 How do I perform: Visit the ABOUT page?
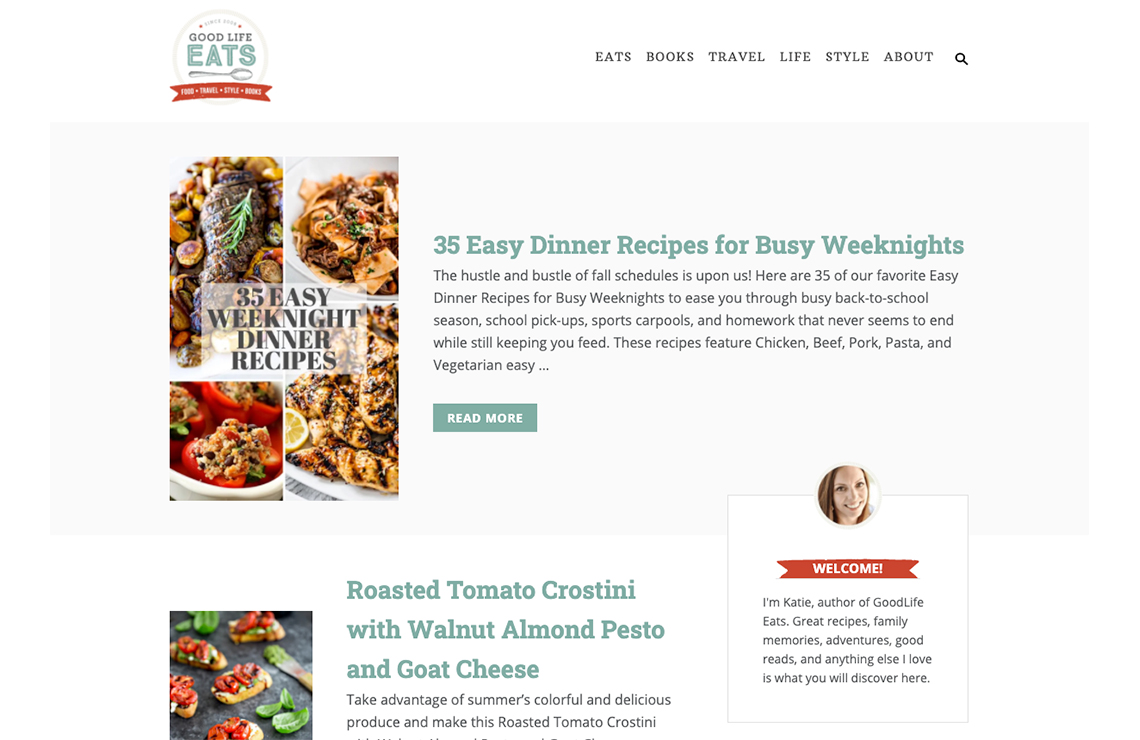[x=908, y=57]
